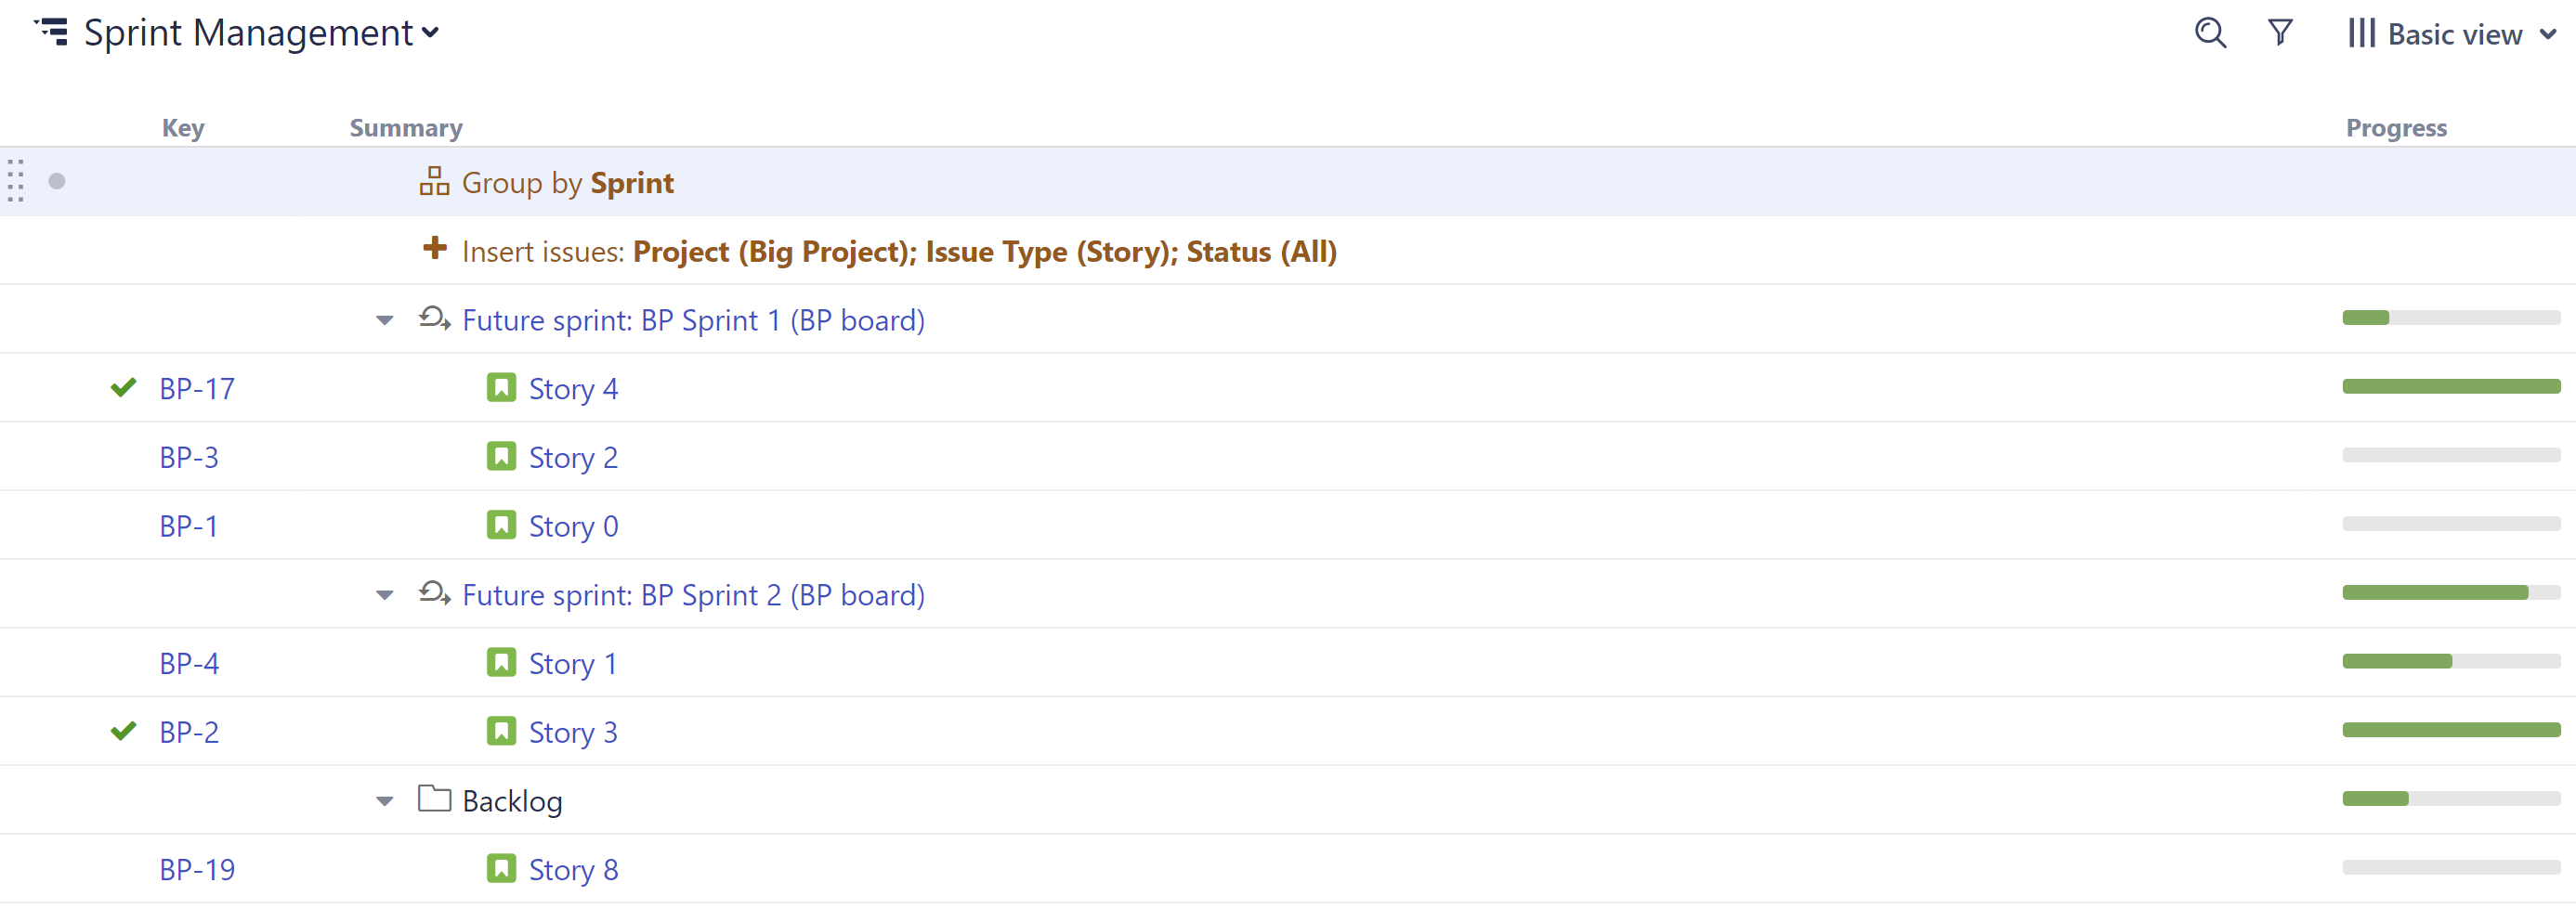Viewport: 2576px width, 909px height.
Task: Open the Future sprint BP Sprint 2 link
Action: [x=693, y=595]
